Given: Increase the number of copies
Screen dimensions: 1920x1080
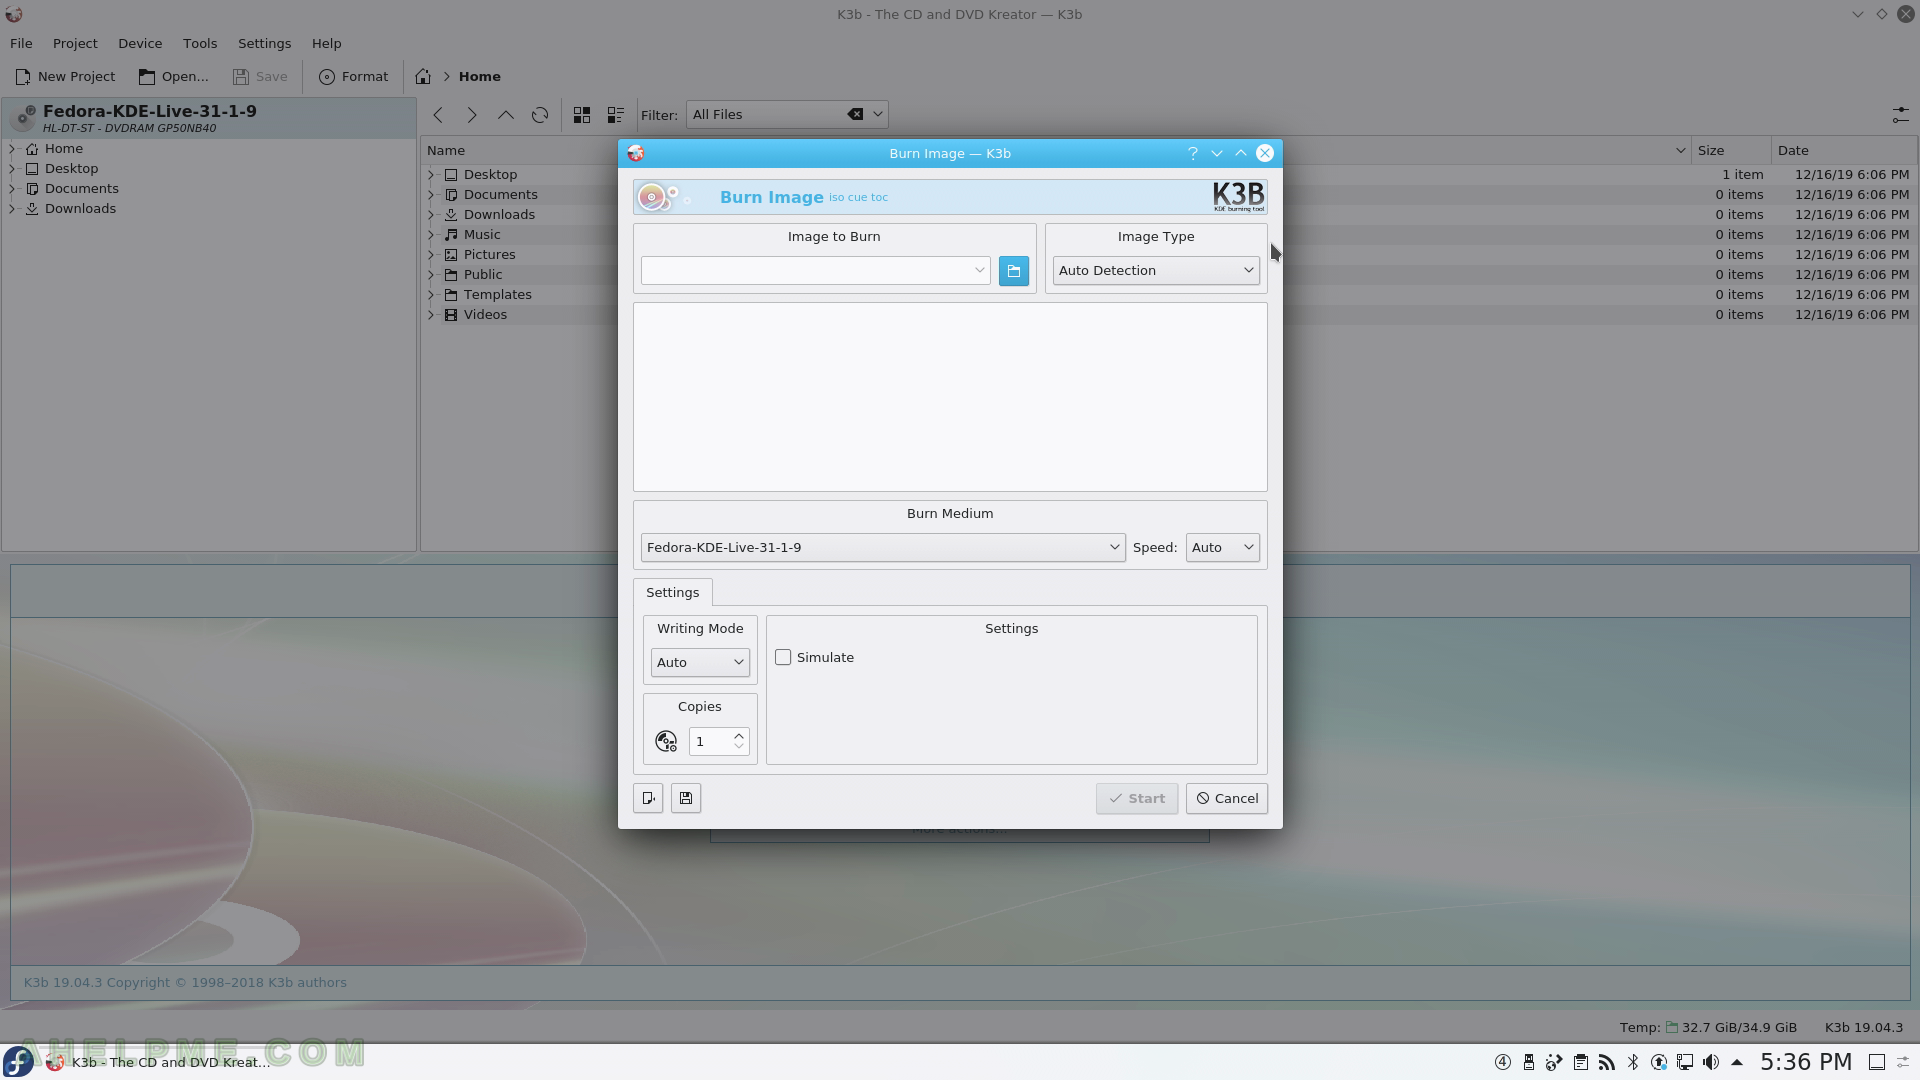Looking at the screenshot, I should (x=739, y=736).
